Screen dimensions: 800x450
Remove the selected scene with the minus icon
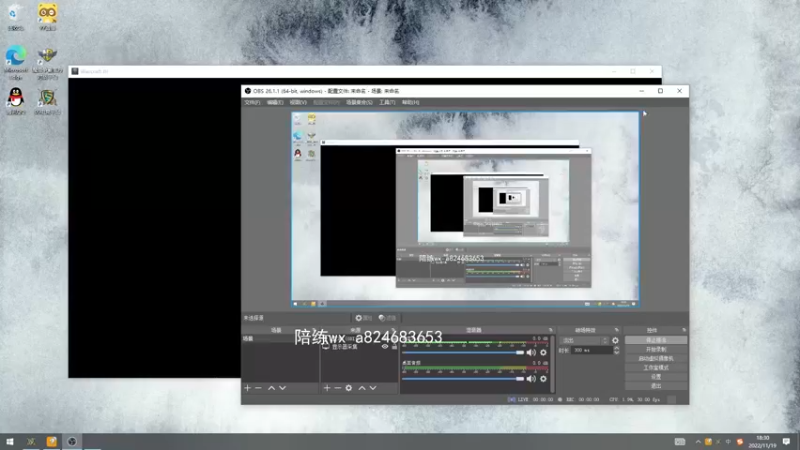(x=258, y=388)
